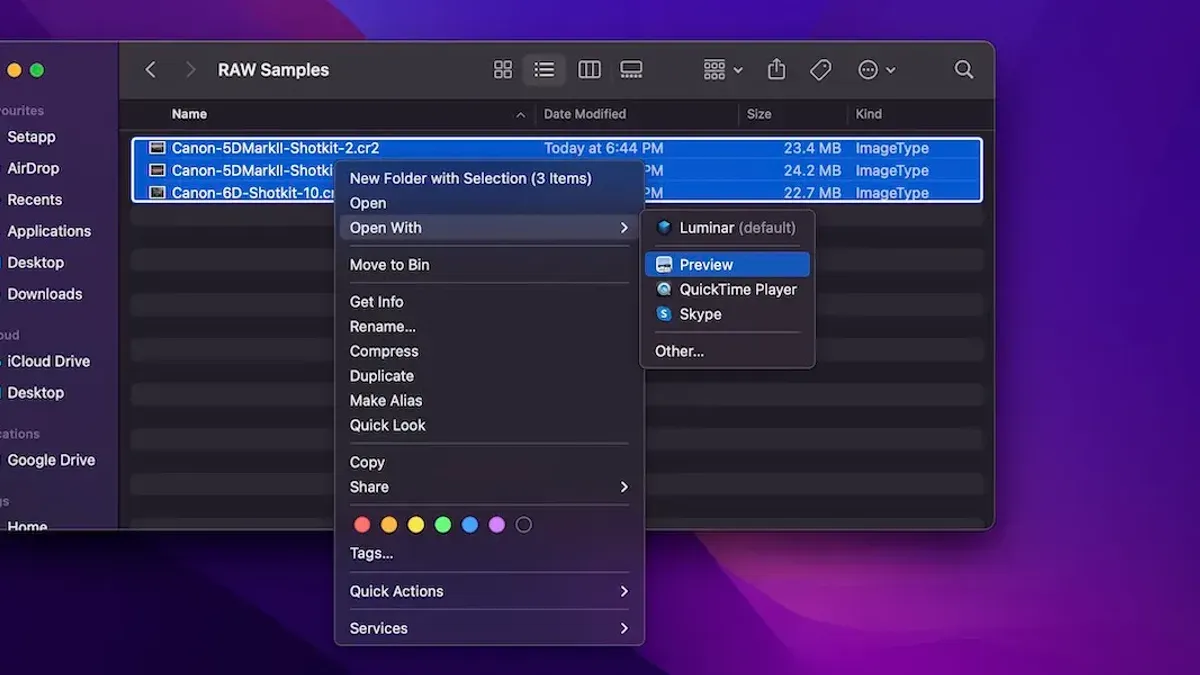The height and width of the screenshot is (675, 1200).
Task: Click the Luminar app icon in submenu
Action: coord(664,227)
